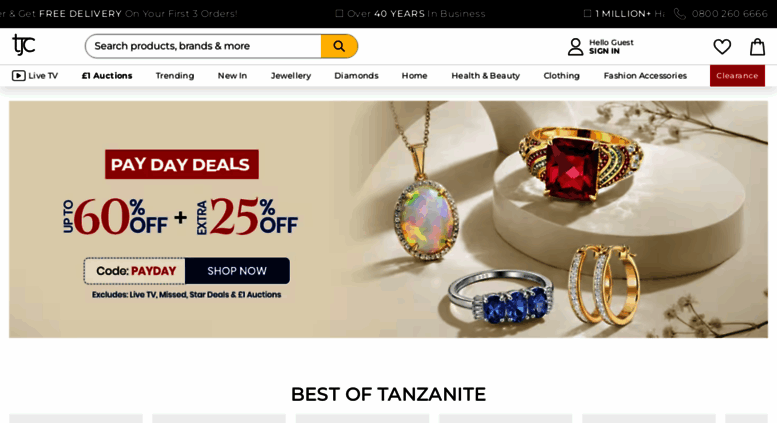
Task: Focus the search products input field
Action: coord(203,46)
